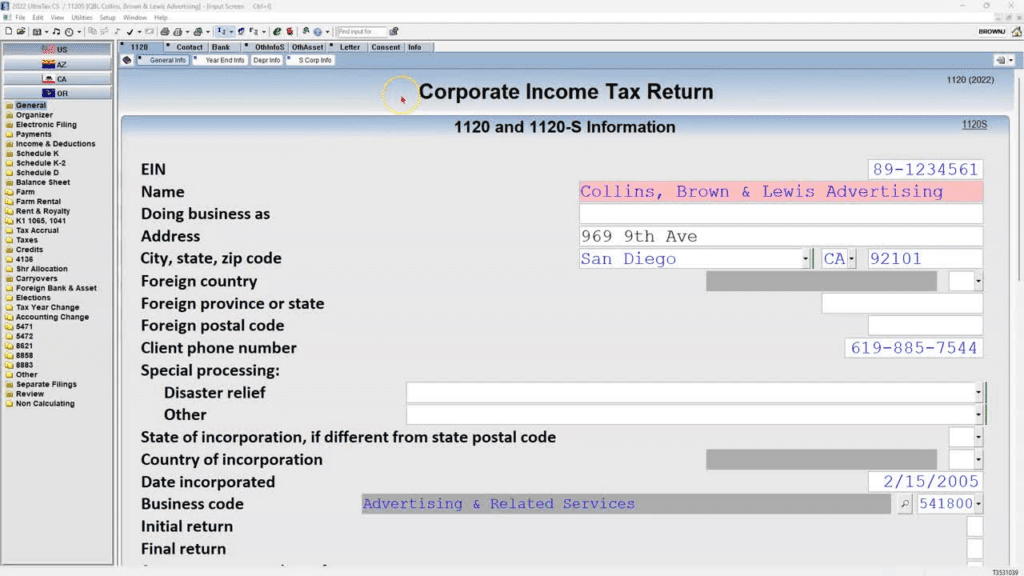Switch to the OthAsset tab
Screen dimensions: 1024x576
tap(307, 47)
